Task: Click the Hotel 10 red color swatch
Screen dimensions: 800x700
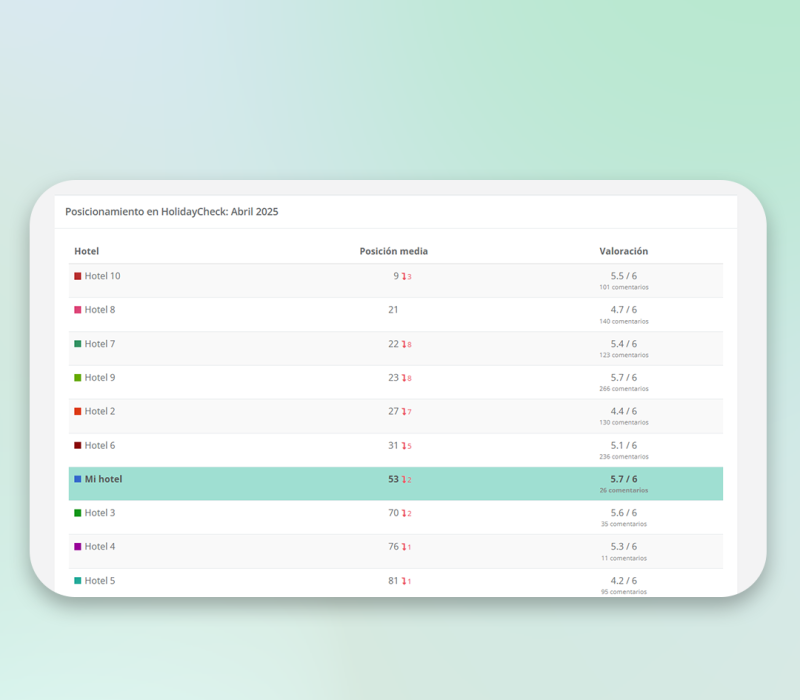Action: [x=78, y=276]
